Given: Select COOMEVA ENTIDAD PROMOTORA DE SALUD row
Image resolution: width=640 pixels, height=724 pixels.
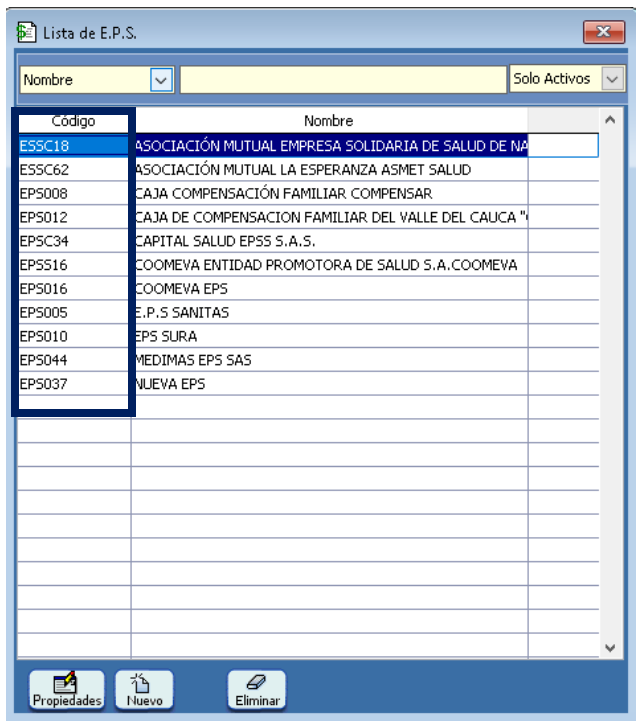Looking at the screenshot, I should (x=330, y=265).
